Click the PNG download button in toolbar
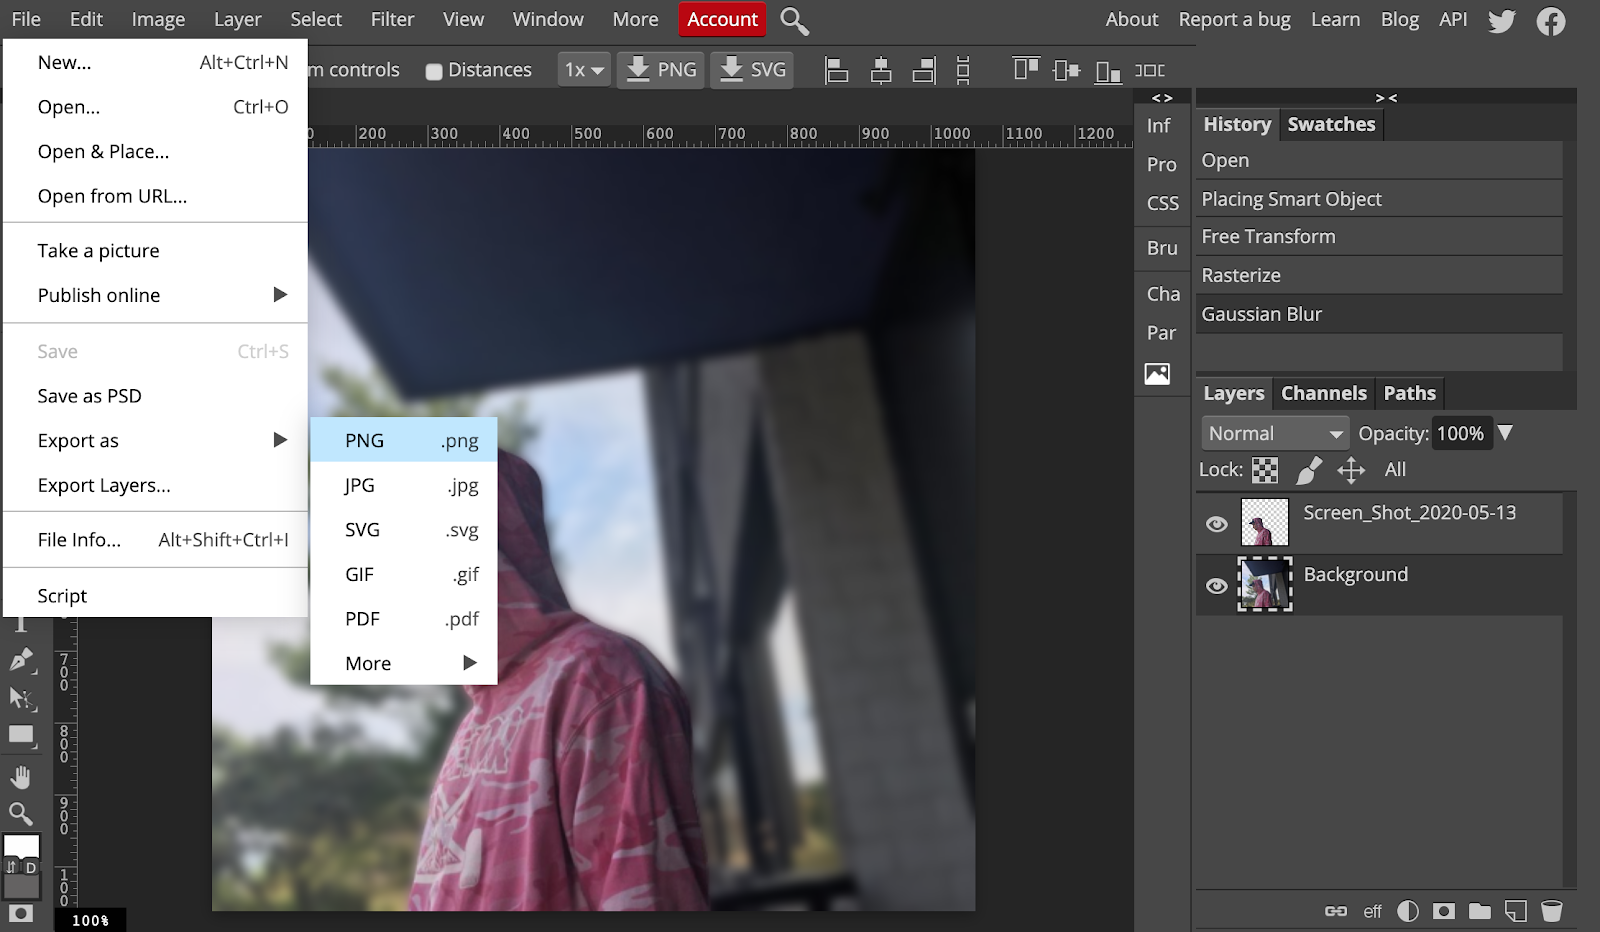The image size is (1600, 932). pos(661,70)
